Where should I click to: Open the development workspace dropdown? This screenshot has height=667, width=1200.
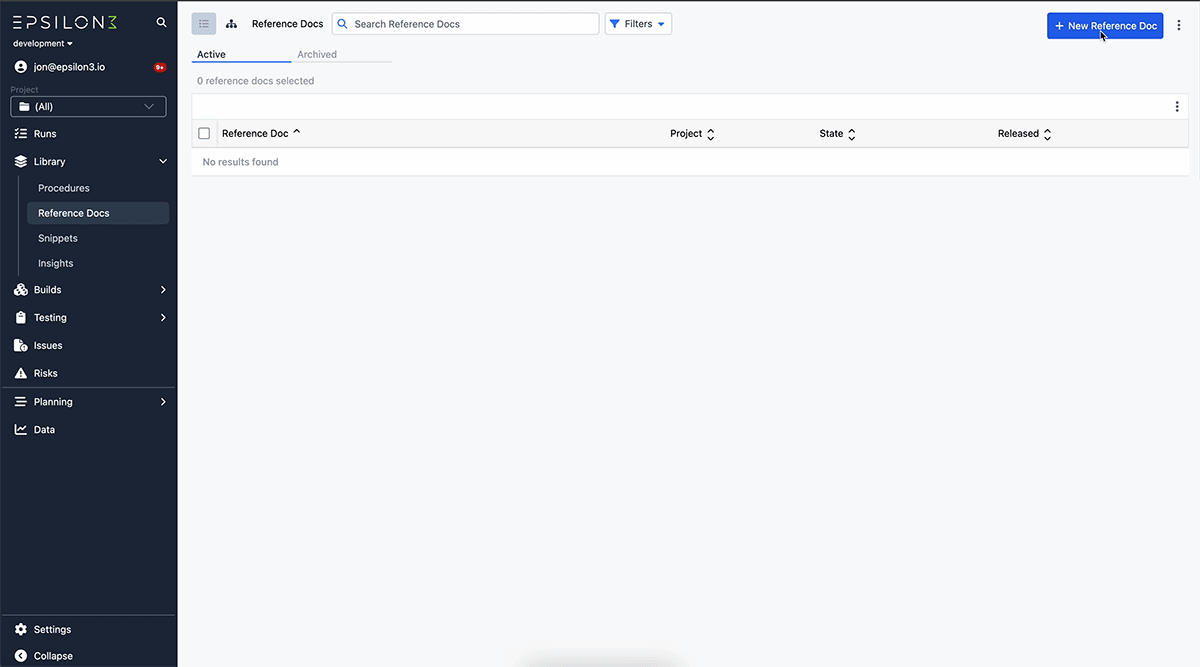[43, 44]
